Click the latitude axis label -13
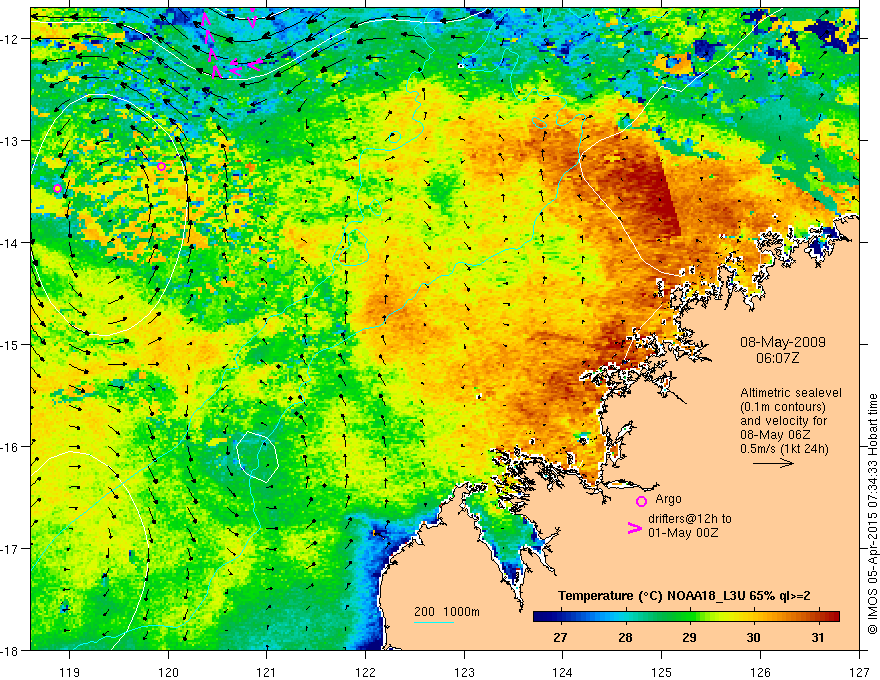880x680 pixels. click(11, 141)
